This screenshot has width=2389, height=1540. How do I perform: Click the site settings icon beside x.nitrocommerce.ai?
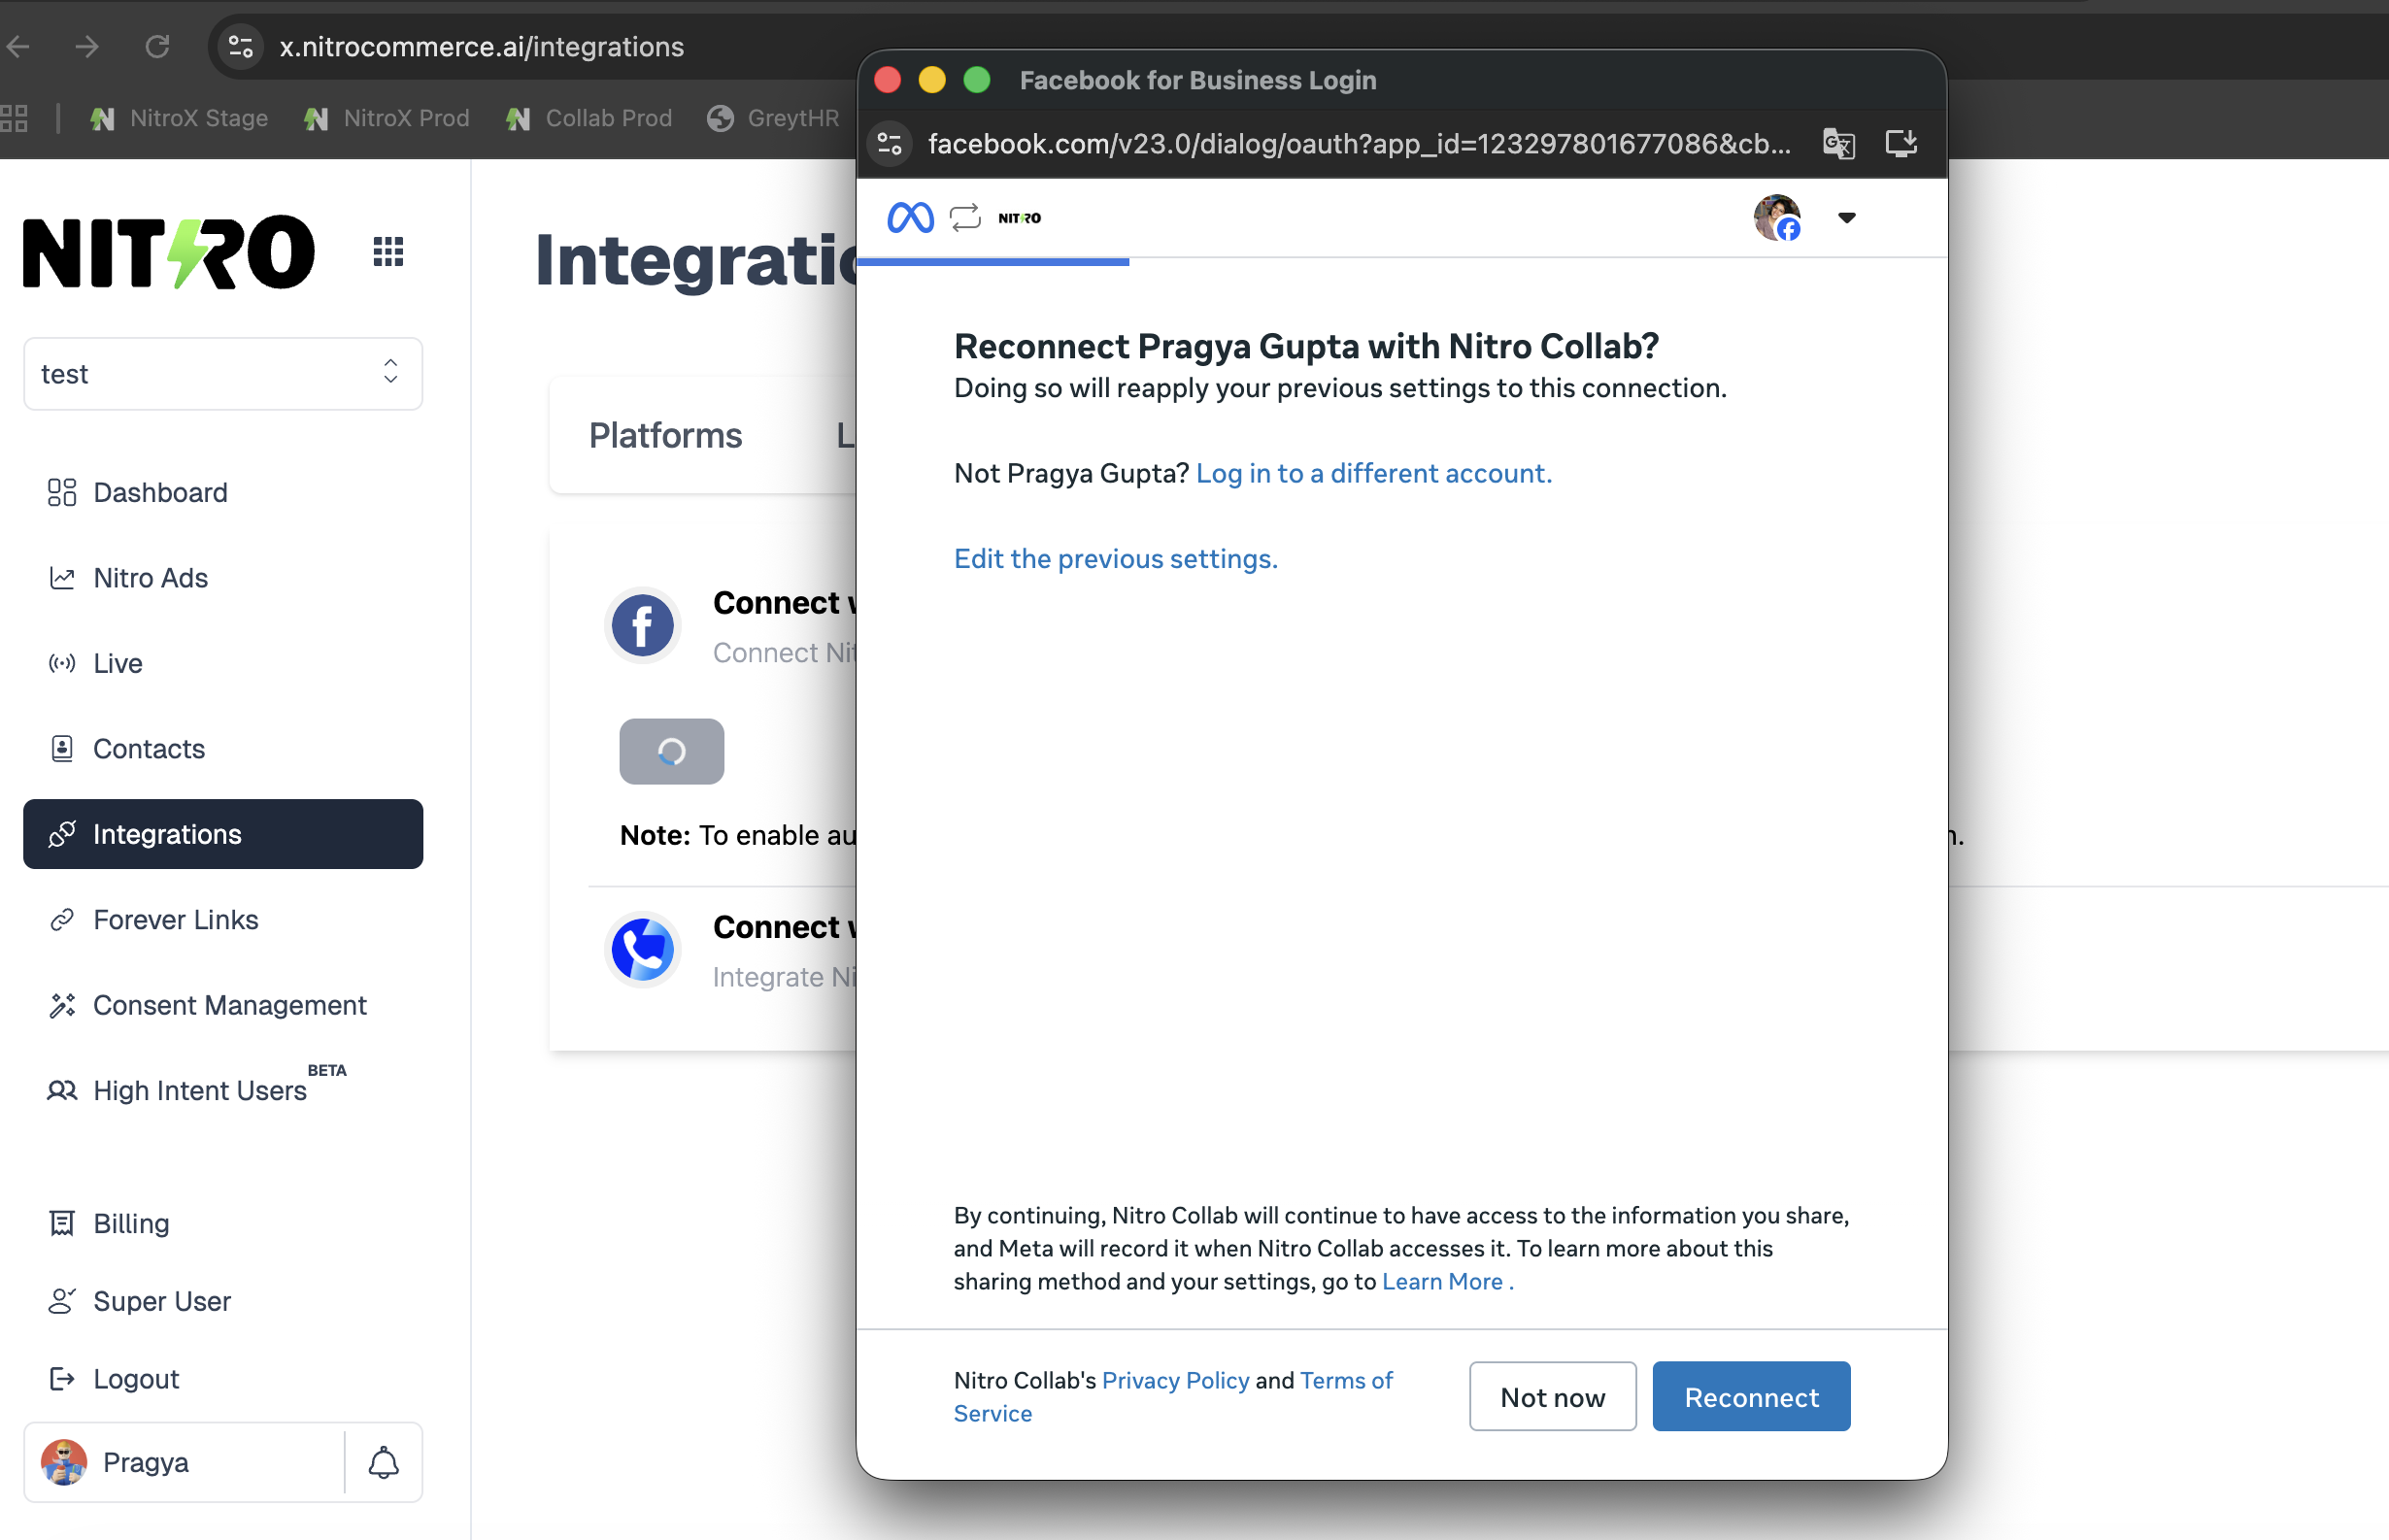[241, 46]
